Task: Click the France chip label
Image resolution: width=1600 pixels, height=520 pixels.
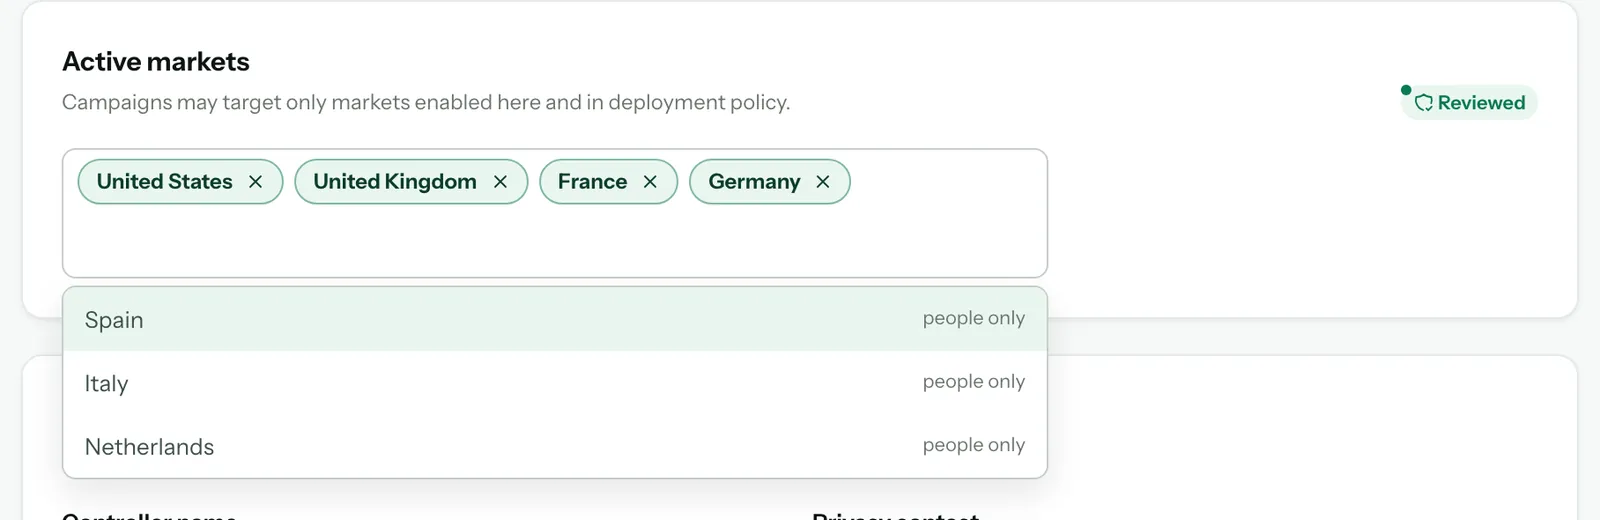Action: (592, 182)
